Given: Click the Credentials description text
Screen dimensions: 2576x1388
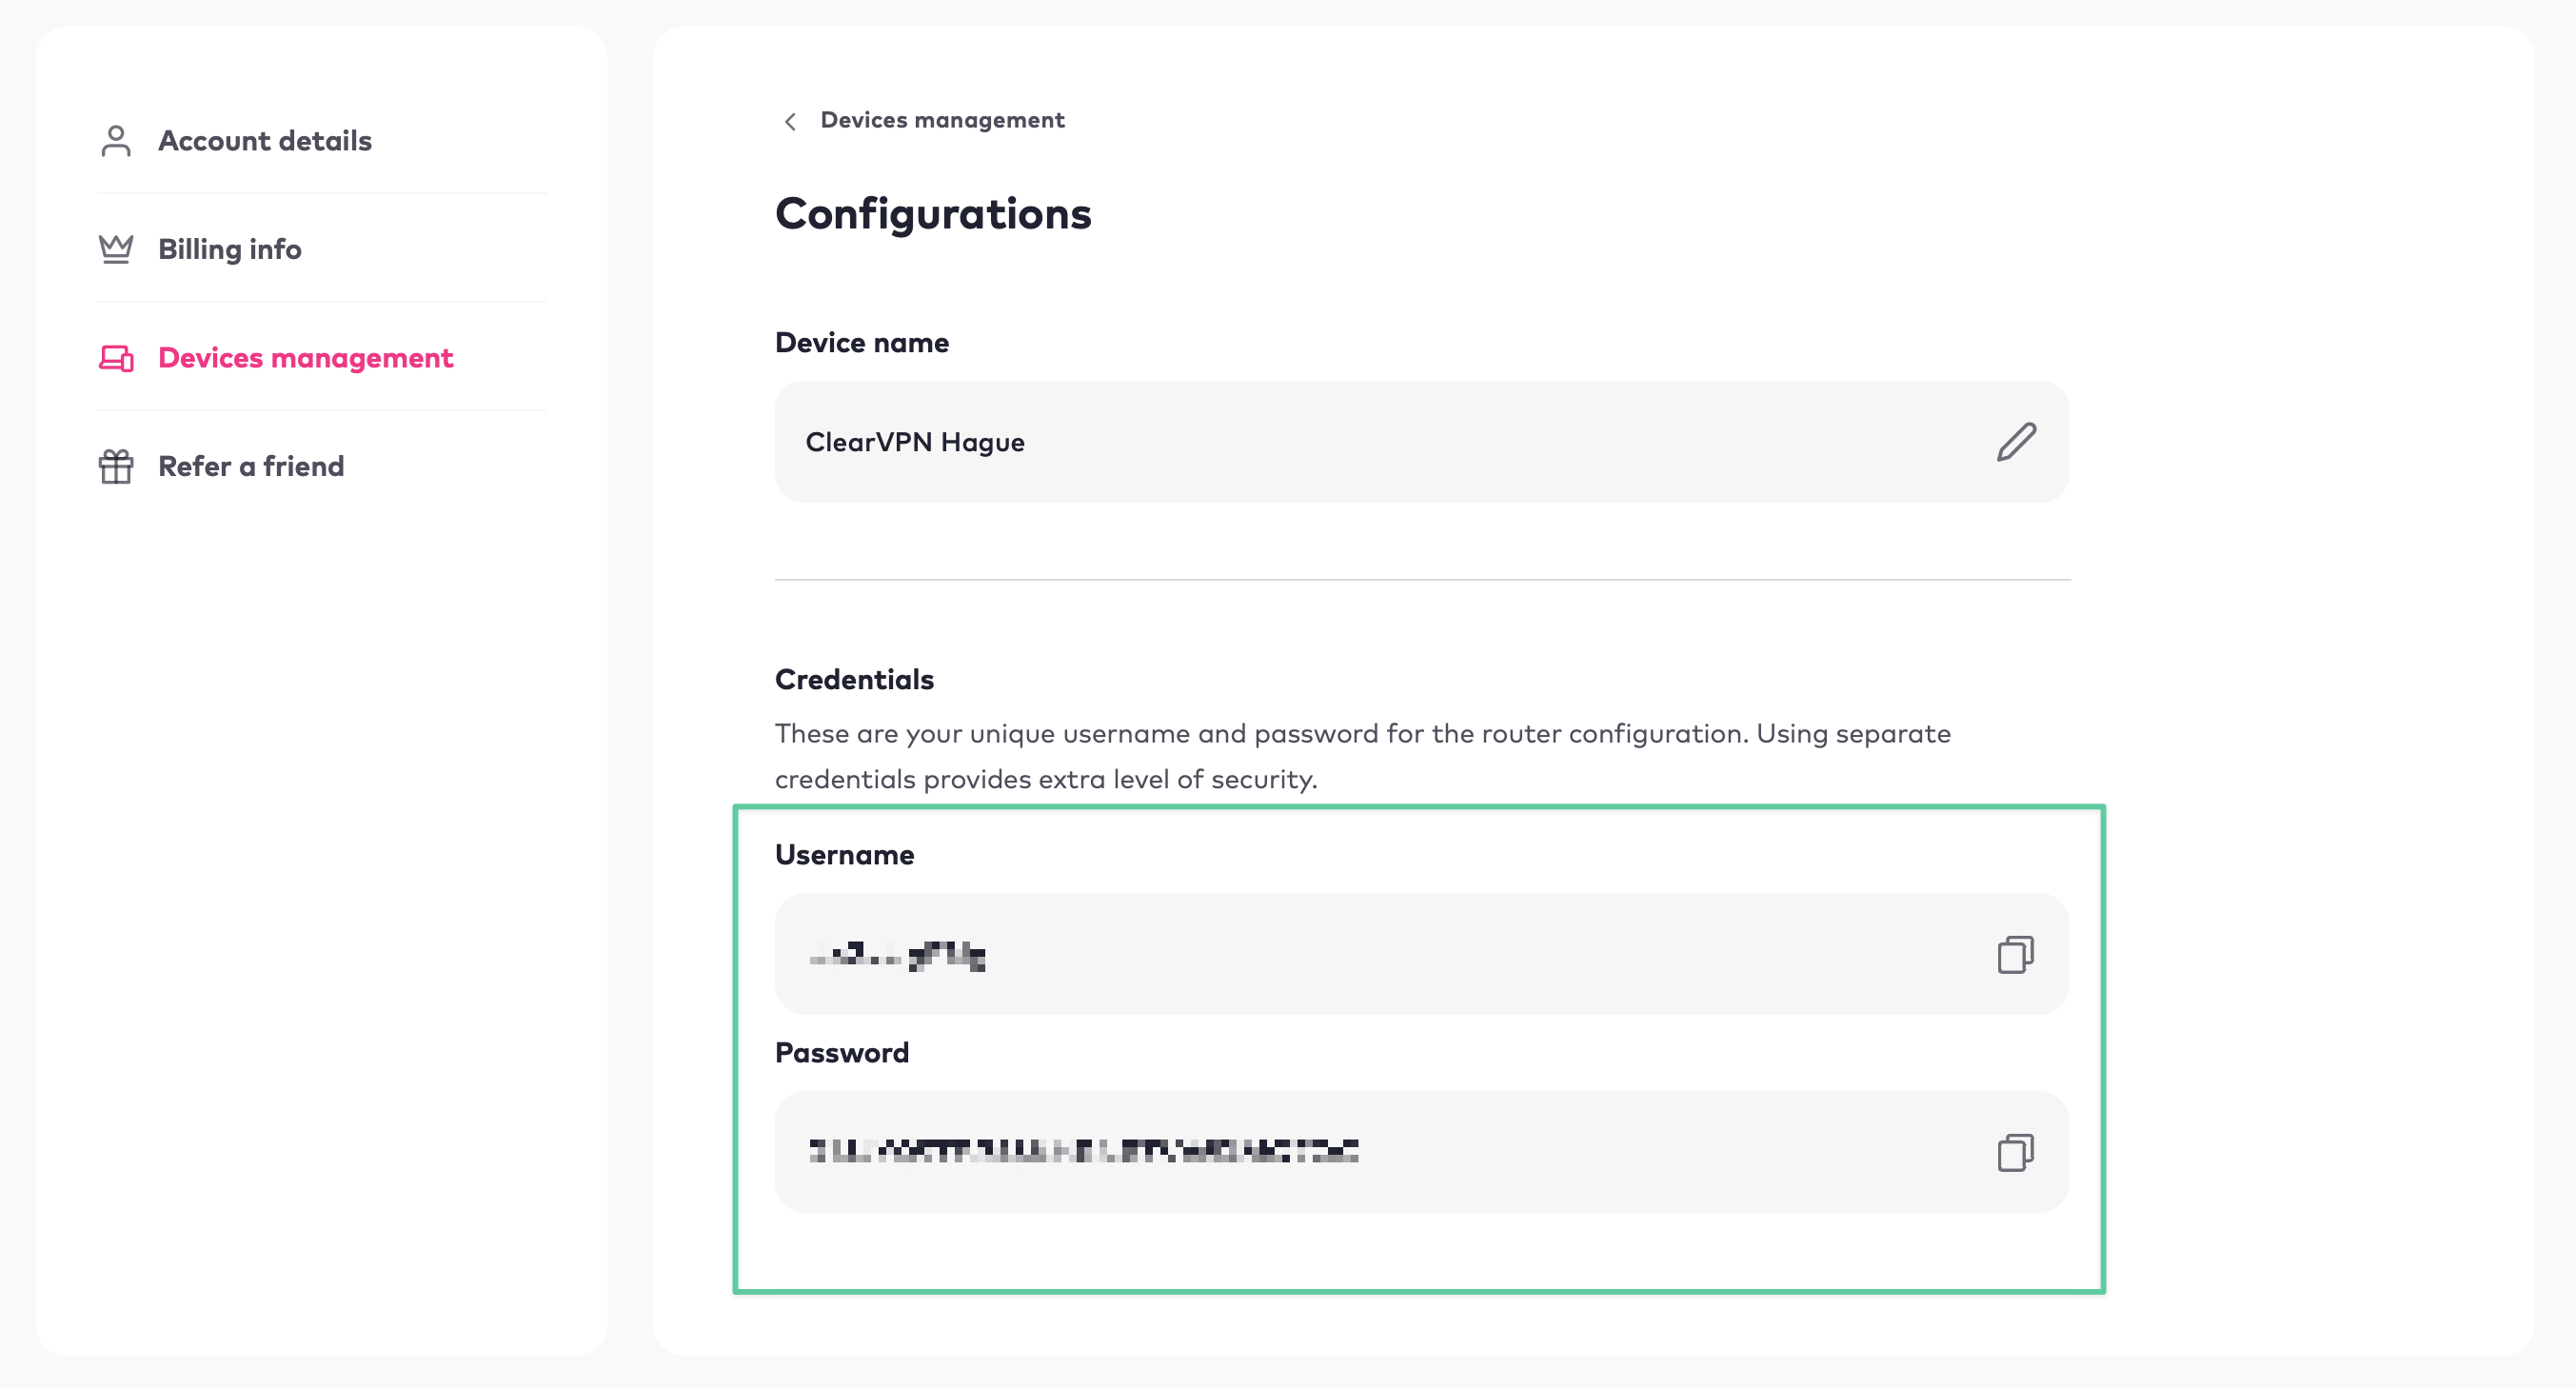Looking at the screenshot, I should (1362, 757).
